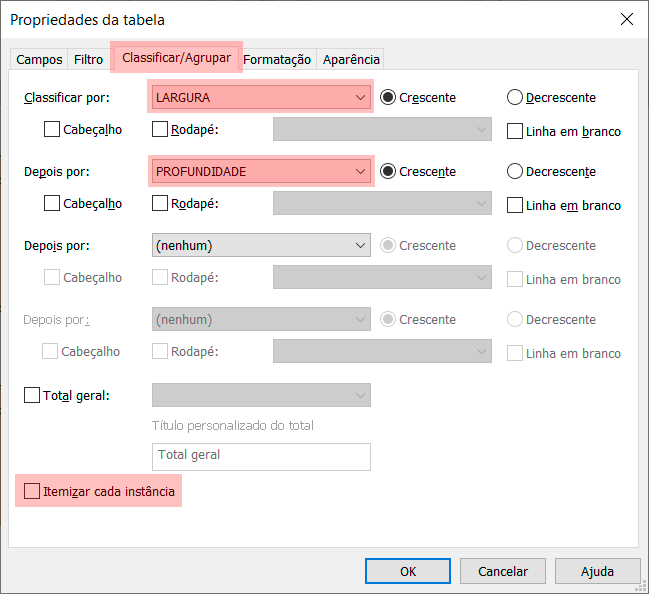Open the Filtro tab
649x594 pixels.
click(88, 60)
